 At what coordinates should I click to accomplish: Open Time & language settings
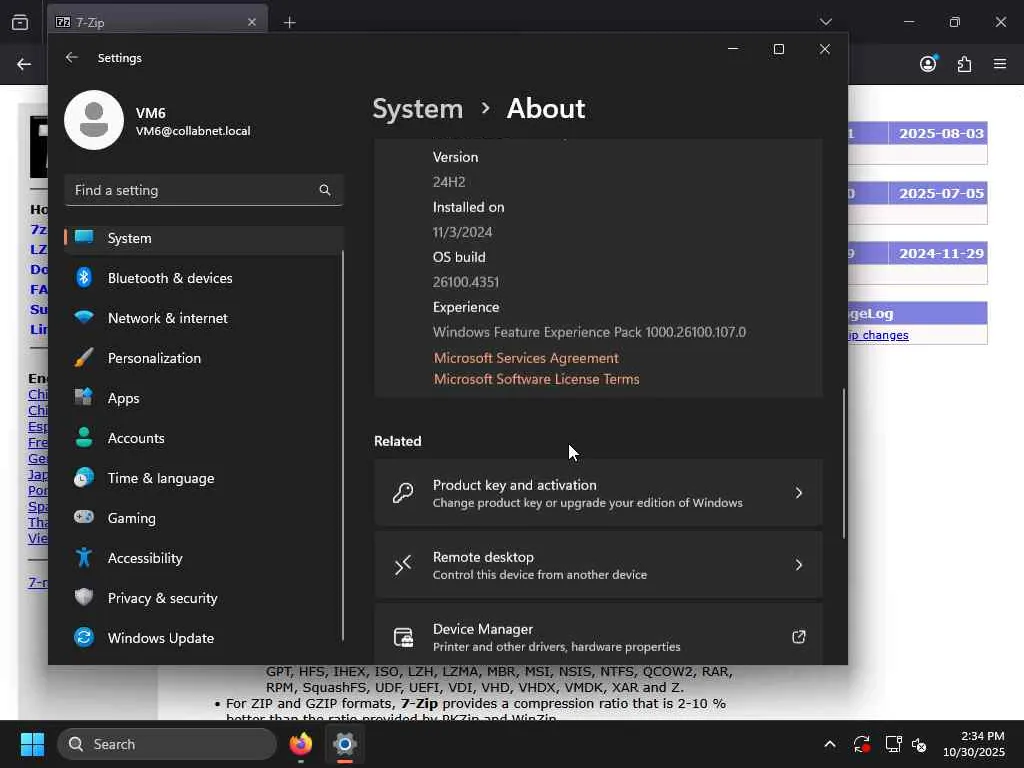pyautogui.click(x=204, y=478)
